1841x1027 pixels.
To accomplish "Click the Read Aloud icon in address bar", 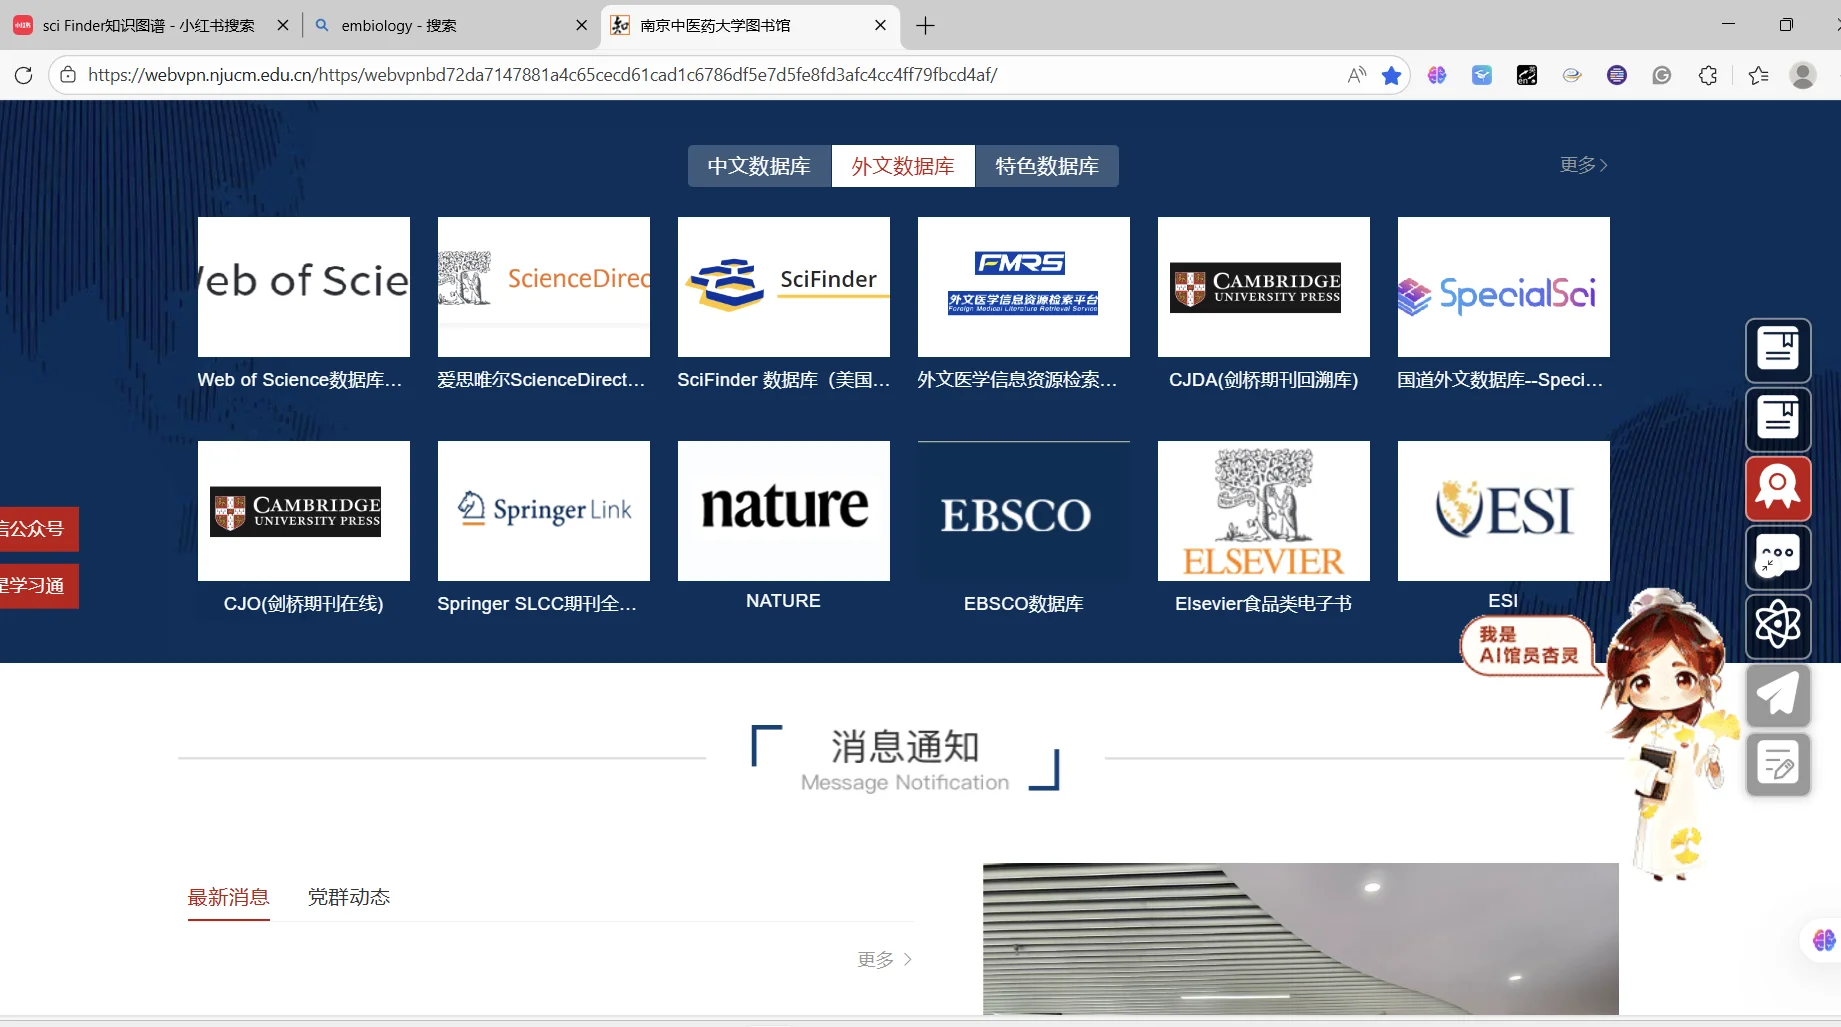I will point(1357,75).
